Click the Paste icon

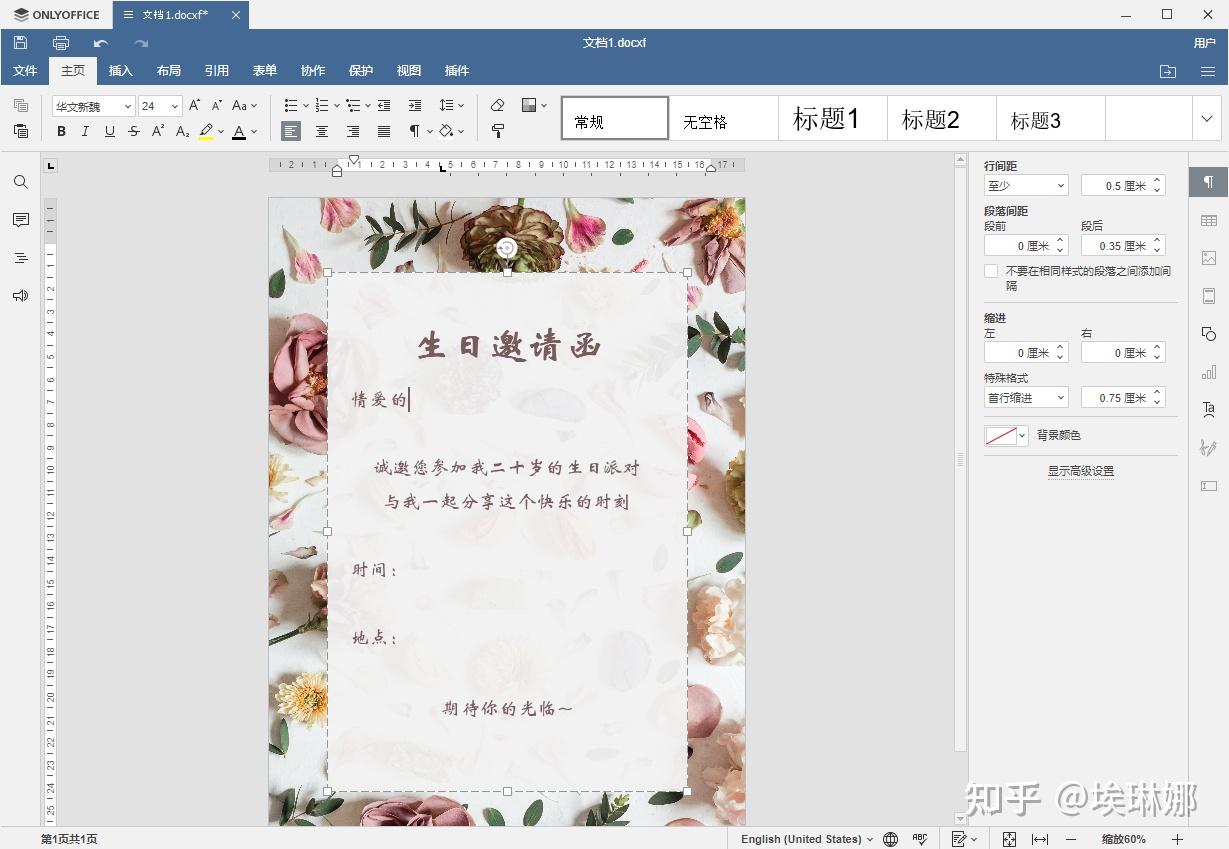pyautogui.click(x=20, y=131)
